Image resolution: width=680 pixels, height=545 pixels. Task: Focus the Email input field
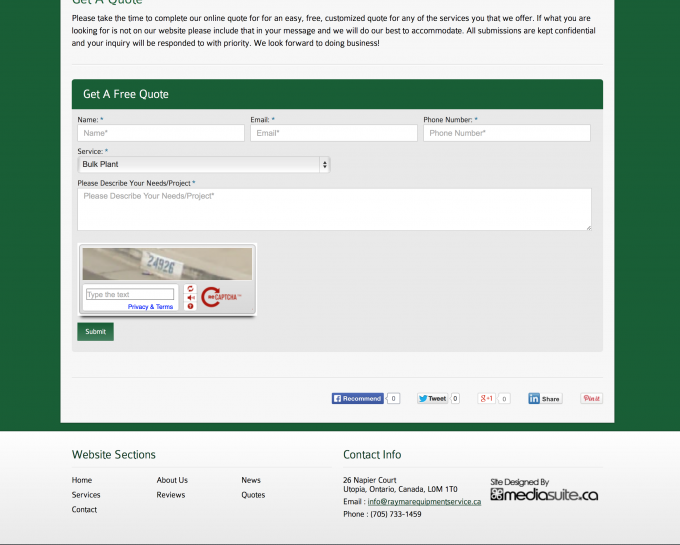pyautogui.click(x=333, y=133)
